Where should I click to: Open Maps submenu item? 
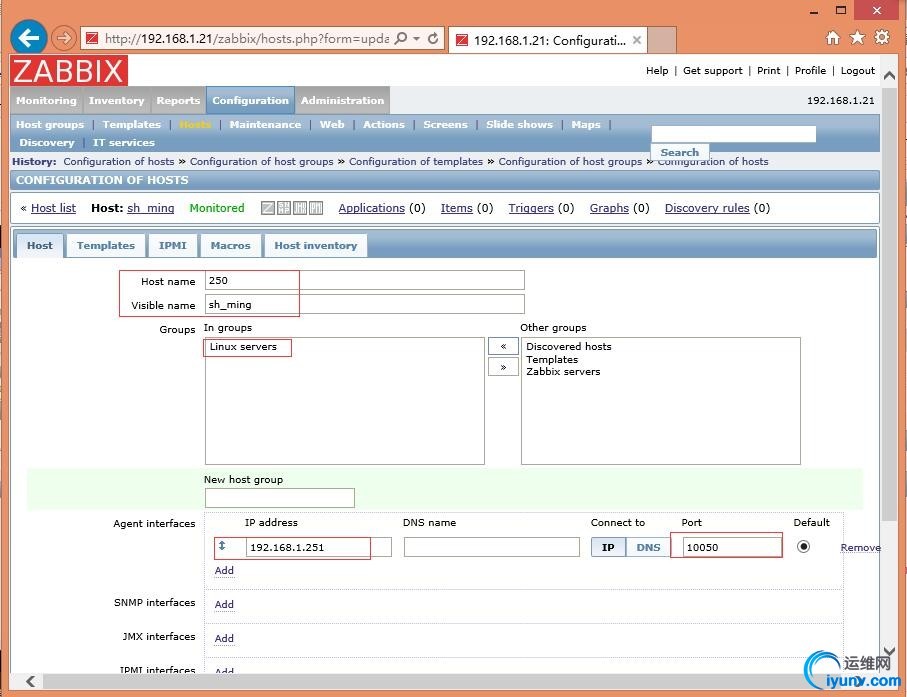tap(586, 124)
